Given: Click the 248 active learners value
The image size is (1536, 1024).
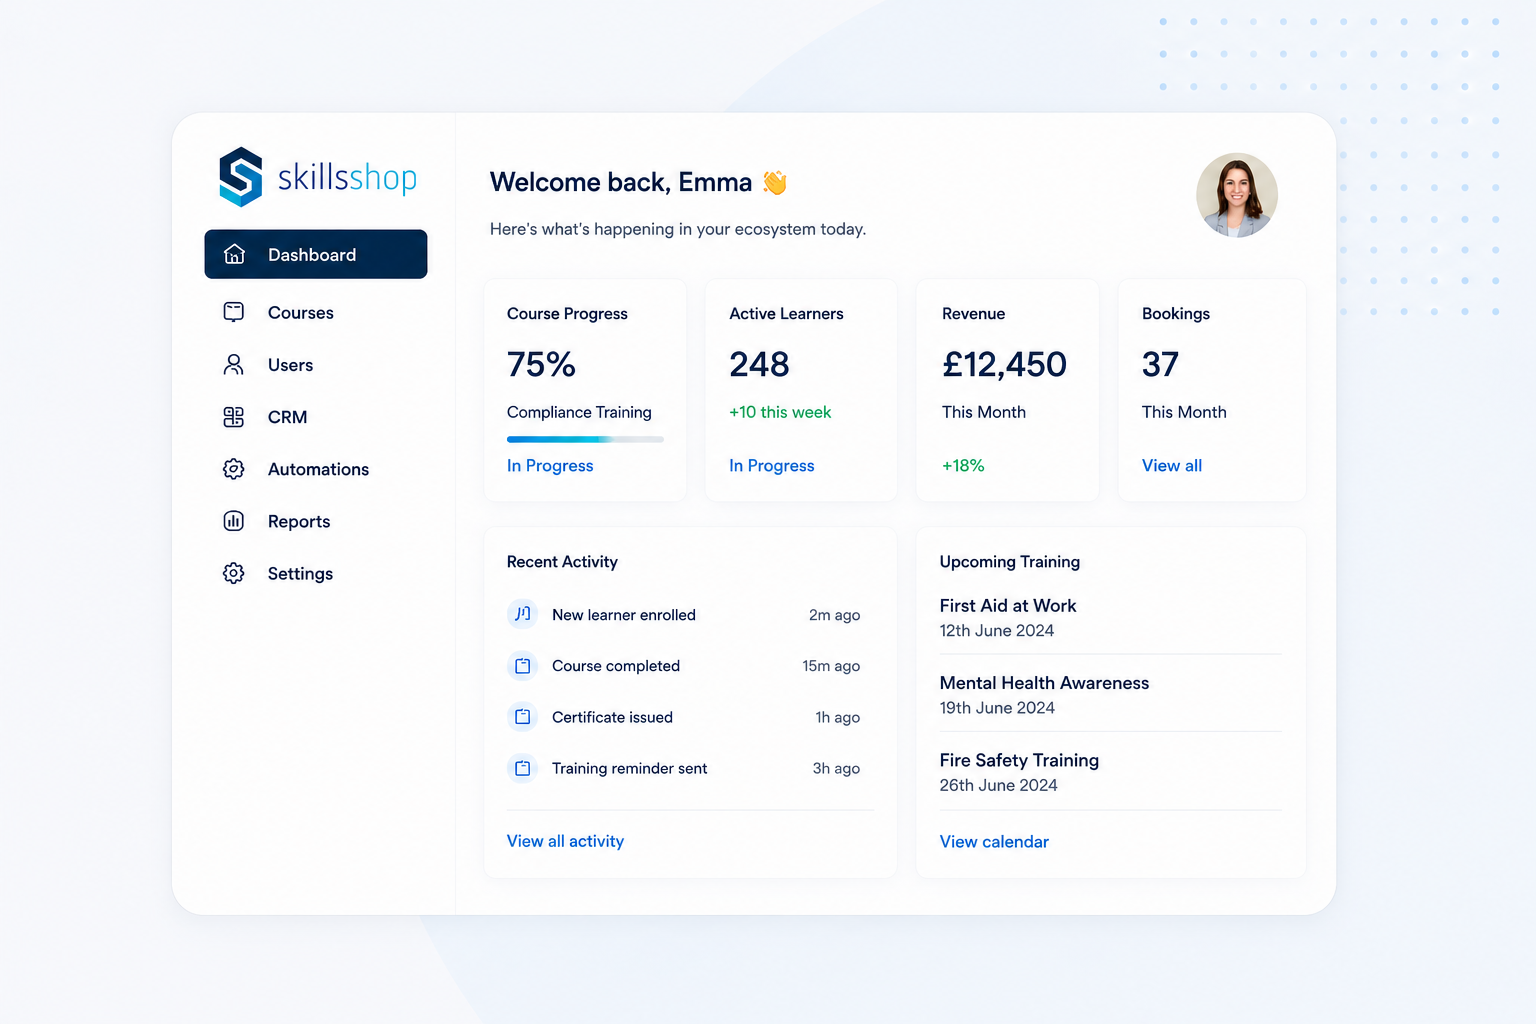Looking at the screenshot, I should click(759, 364).
